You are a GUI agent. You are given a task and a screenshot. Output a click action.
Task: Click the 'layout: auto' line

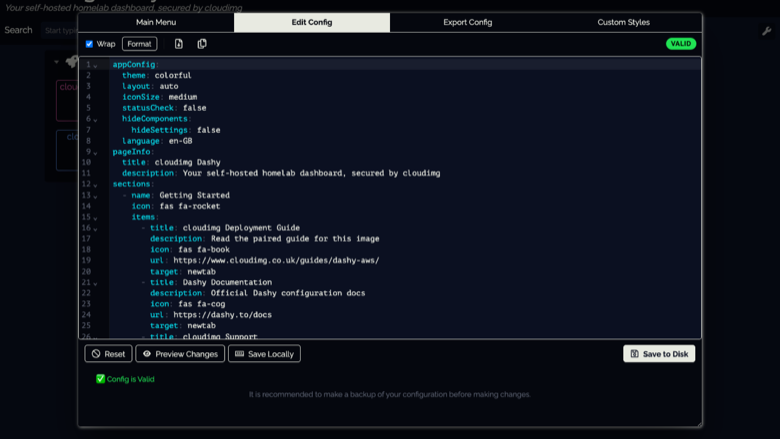[150, 87]
